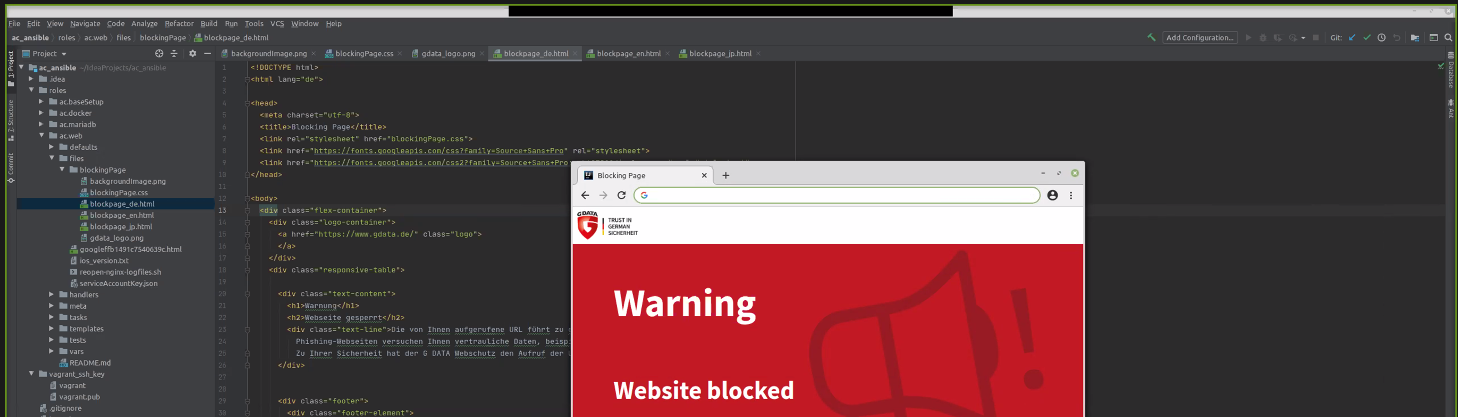Click the Git update project arrow
This screenshot has width=1458, height=417.
pyautogui.click(x=1353, y=38)
